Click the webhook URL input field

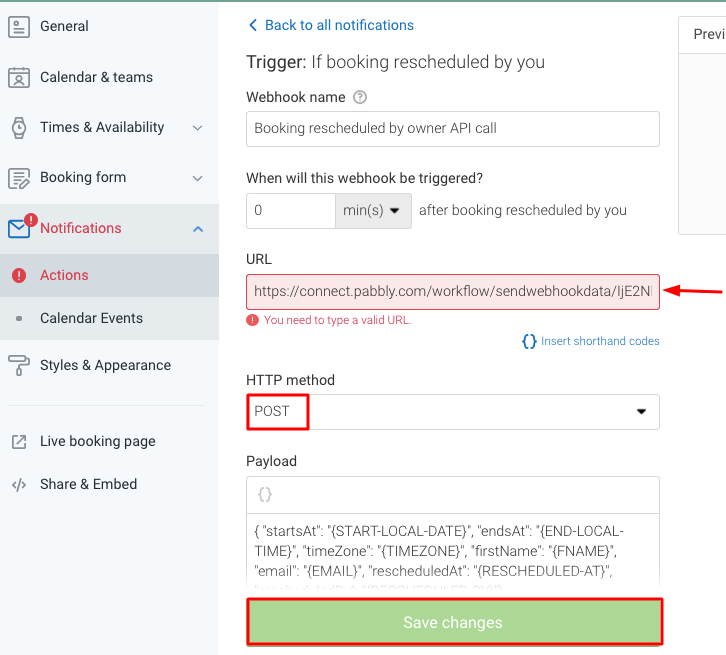pyautogui.click(x=452, y=292)
